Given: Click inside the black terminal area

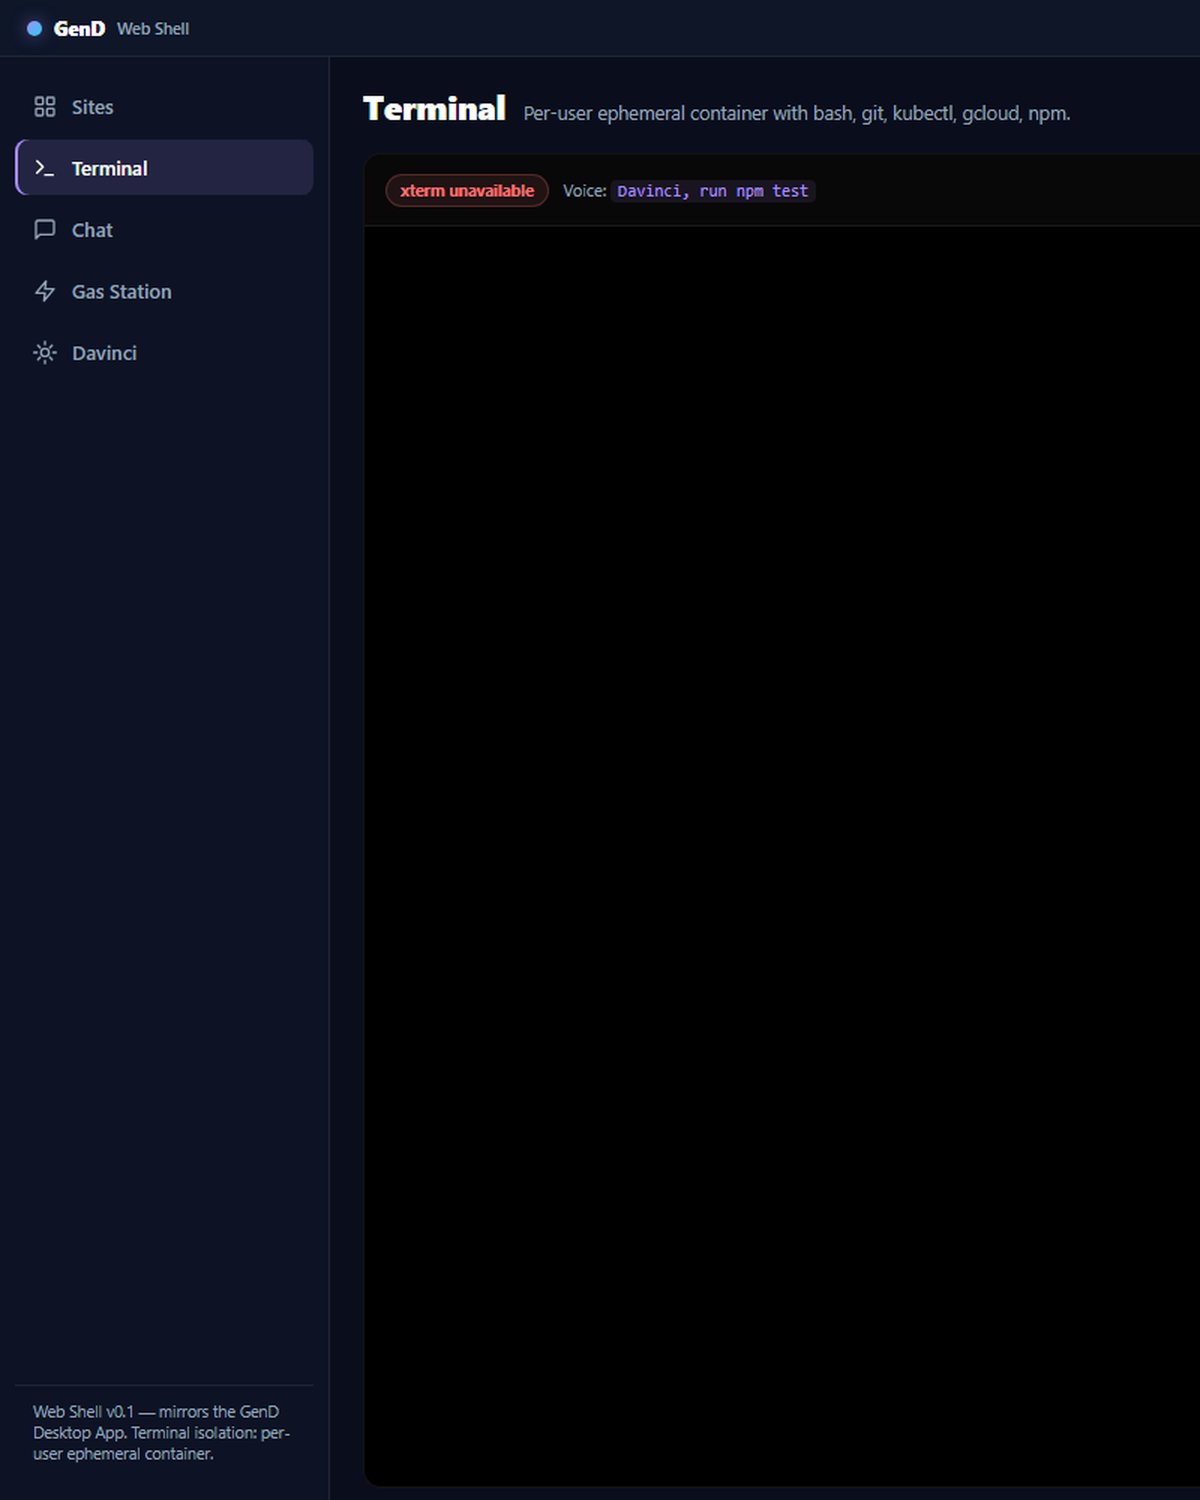Looking at the screenshot, I should click(782, 855).
